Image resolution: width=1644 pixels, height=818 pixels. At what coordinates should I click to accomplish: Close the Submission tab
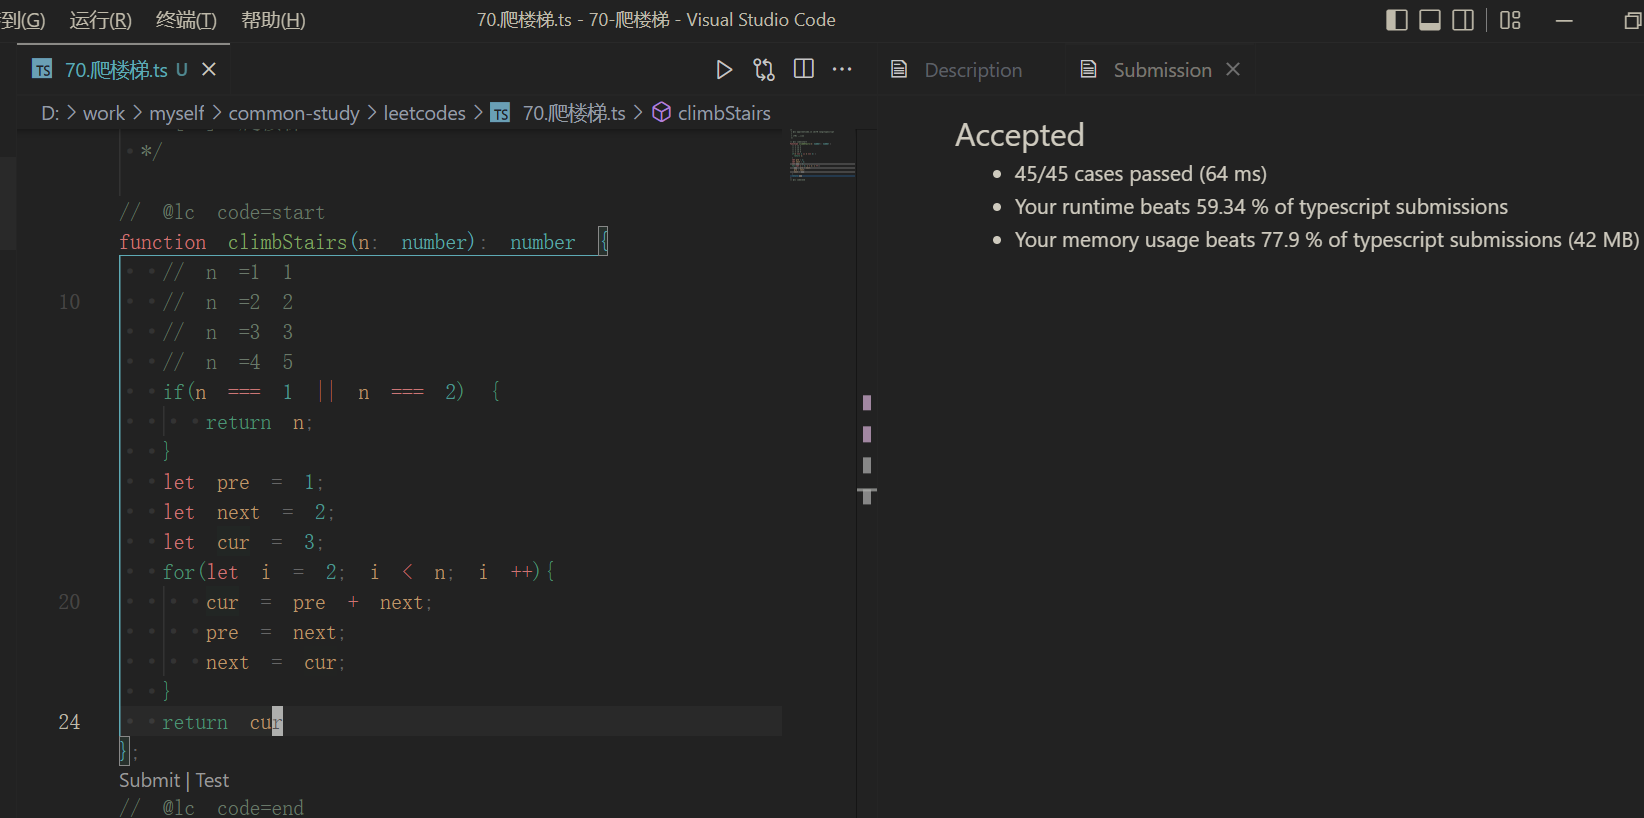coord(1233,69)
